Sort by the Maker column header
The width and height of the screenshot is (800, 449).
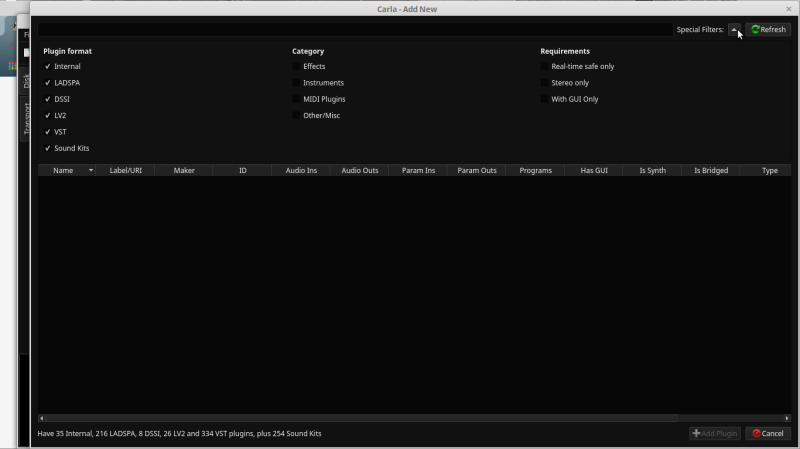point(184,170)
